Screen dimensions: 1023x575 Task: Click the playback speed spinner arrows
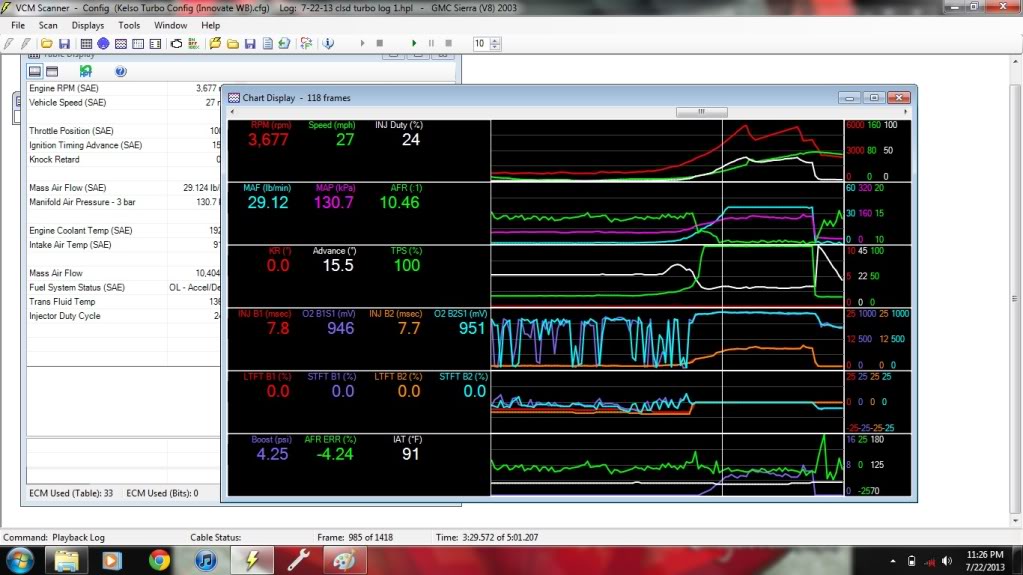[495, 44]
